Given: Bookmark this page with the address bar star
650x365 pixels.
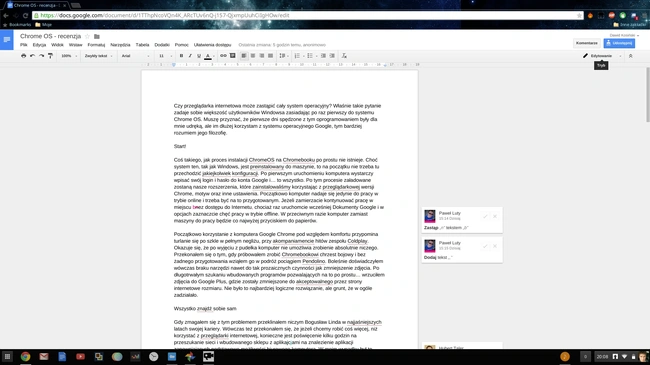Looking at the screenshot, I should tap(579, 15).
